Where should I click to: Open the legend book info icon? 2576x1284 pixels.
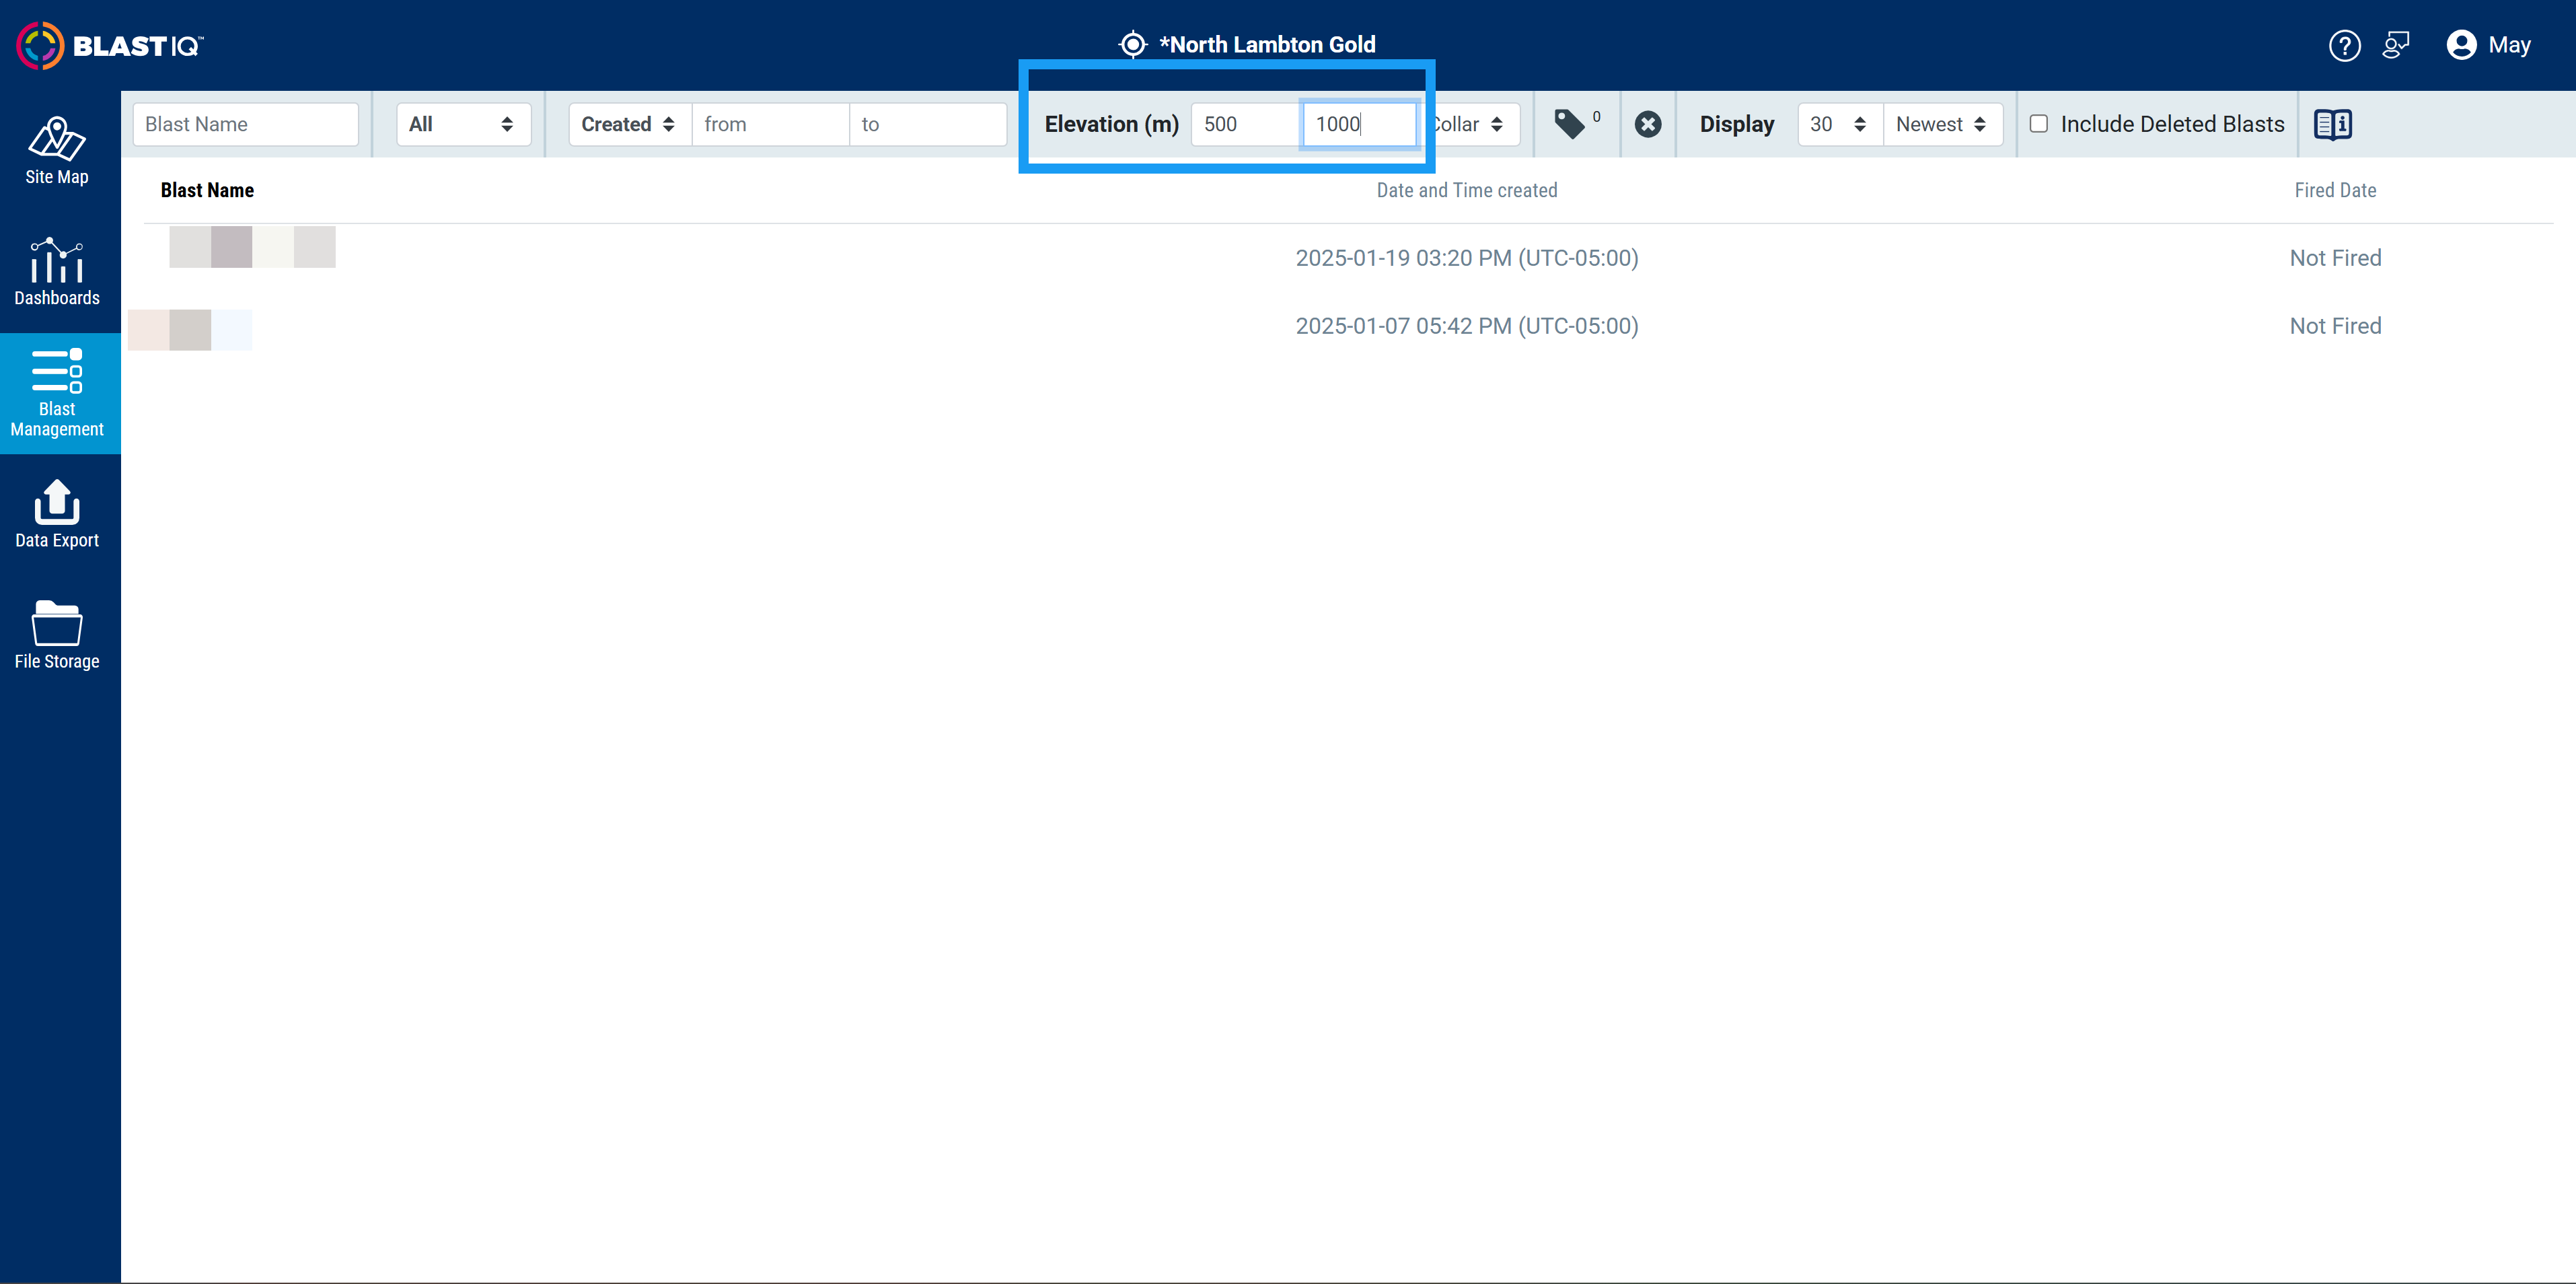pyautogui.click(x=2332, y=124)
